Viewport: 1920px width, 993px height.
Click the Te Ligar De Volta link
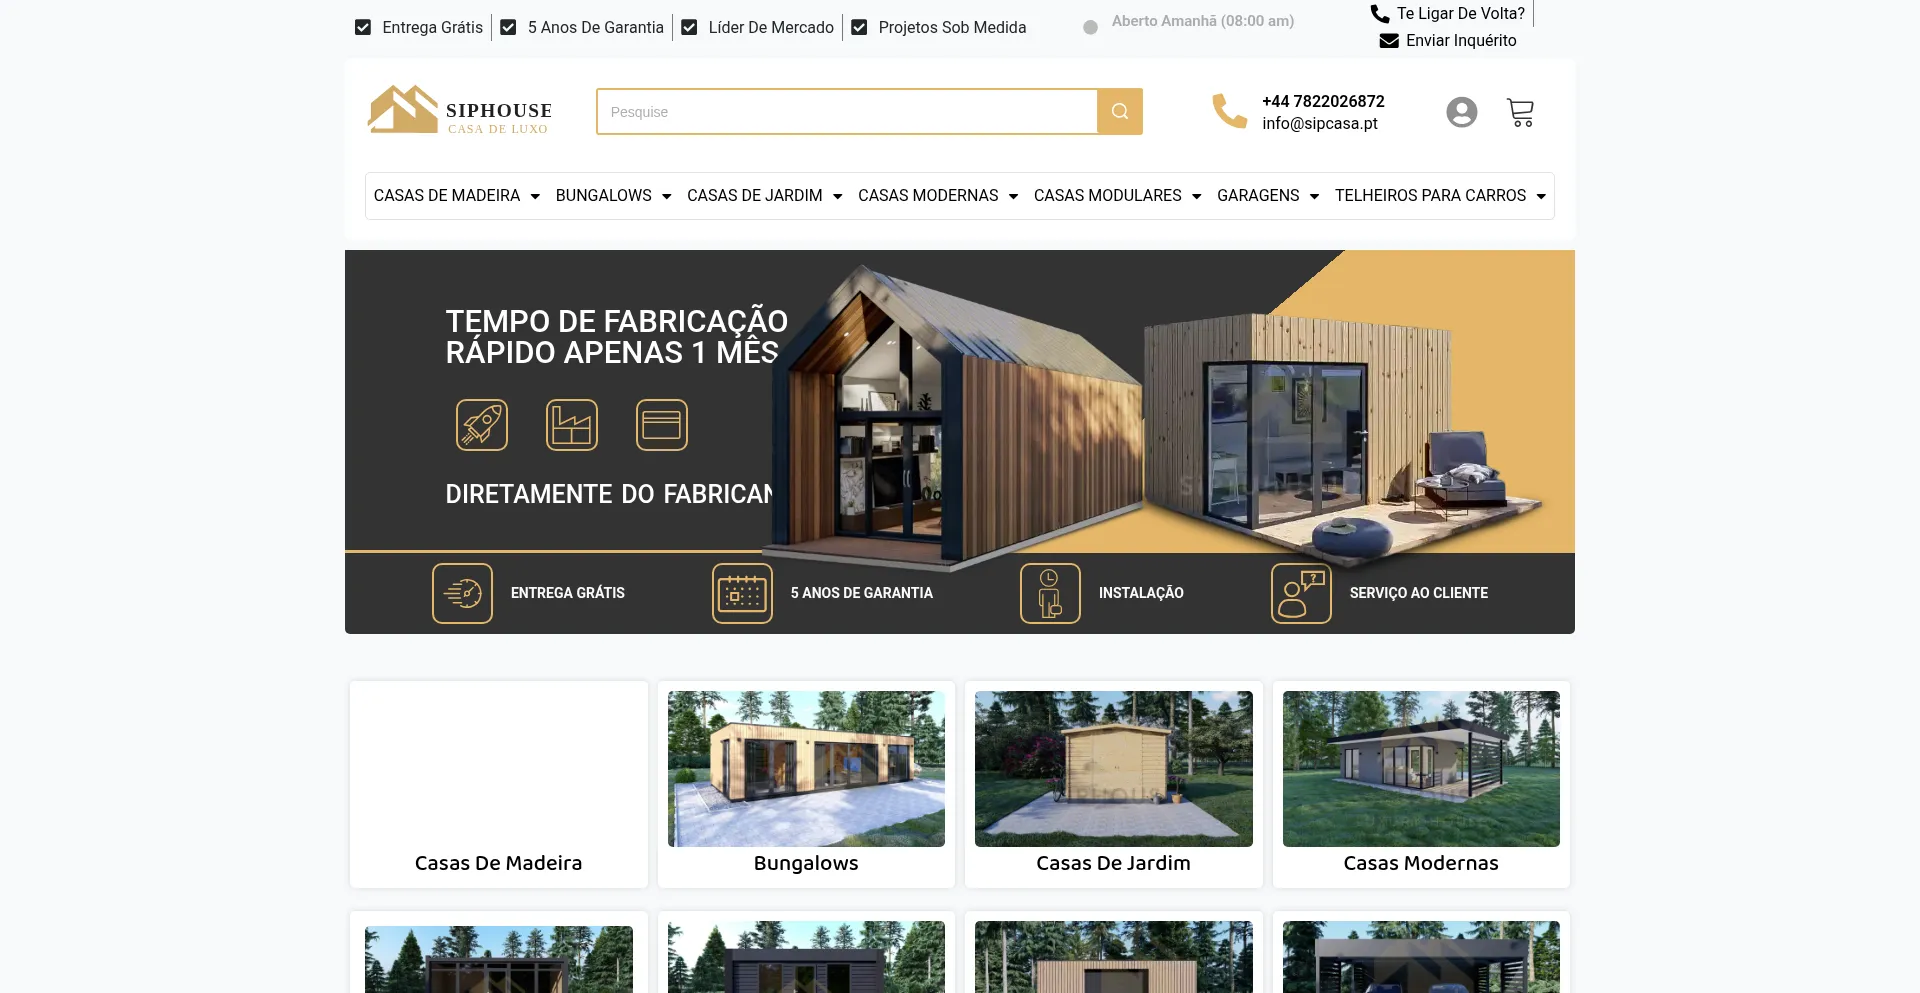pos(1459,14)
